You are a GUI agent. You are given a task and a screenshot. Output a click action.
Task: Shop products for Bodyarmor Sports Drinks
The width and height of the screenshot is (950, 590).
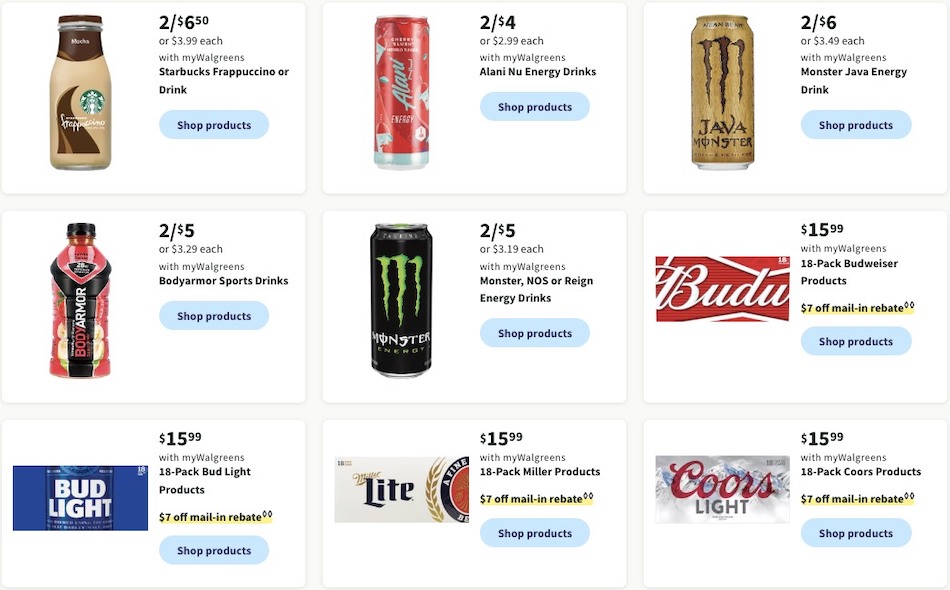coord(213,315)
